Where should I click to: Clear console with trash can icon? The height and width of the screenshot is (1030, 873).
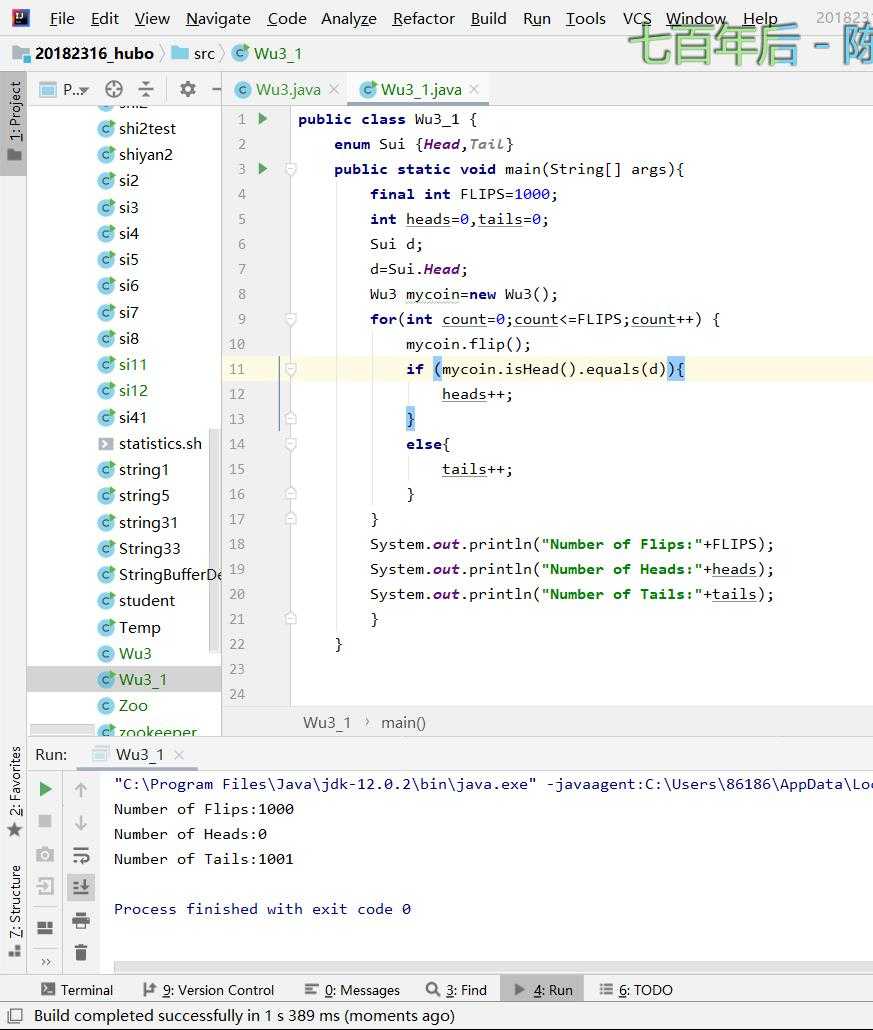pos(81,952)
